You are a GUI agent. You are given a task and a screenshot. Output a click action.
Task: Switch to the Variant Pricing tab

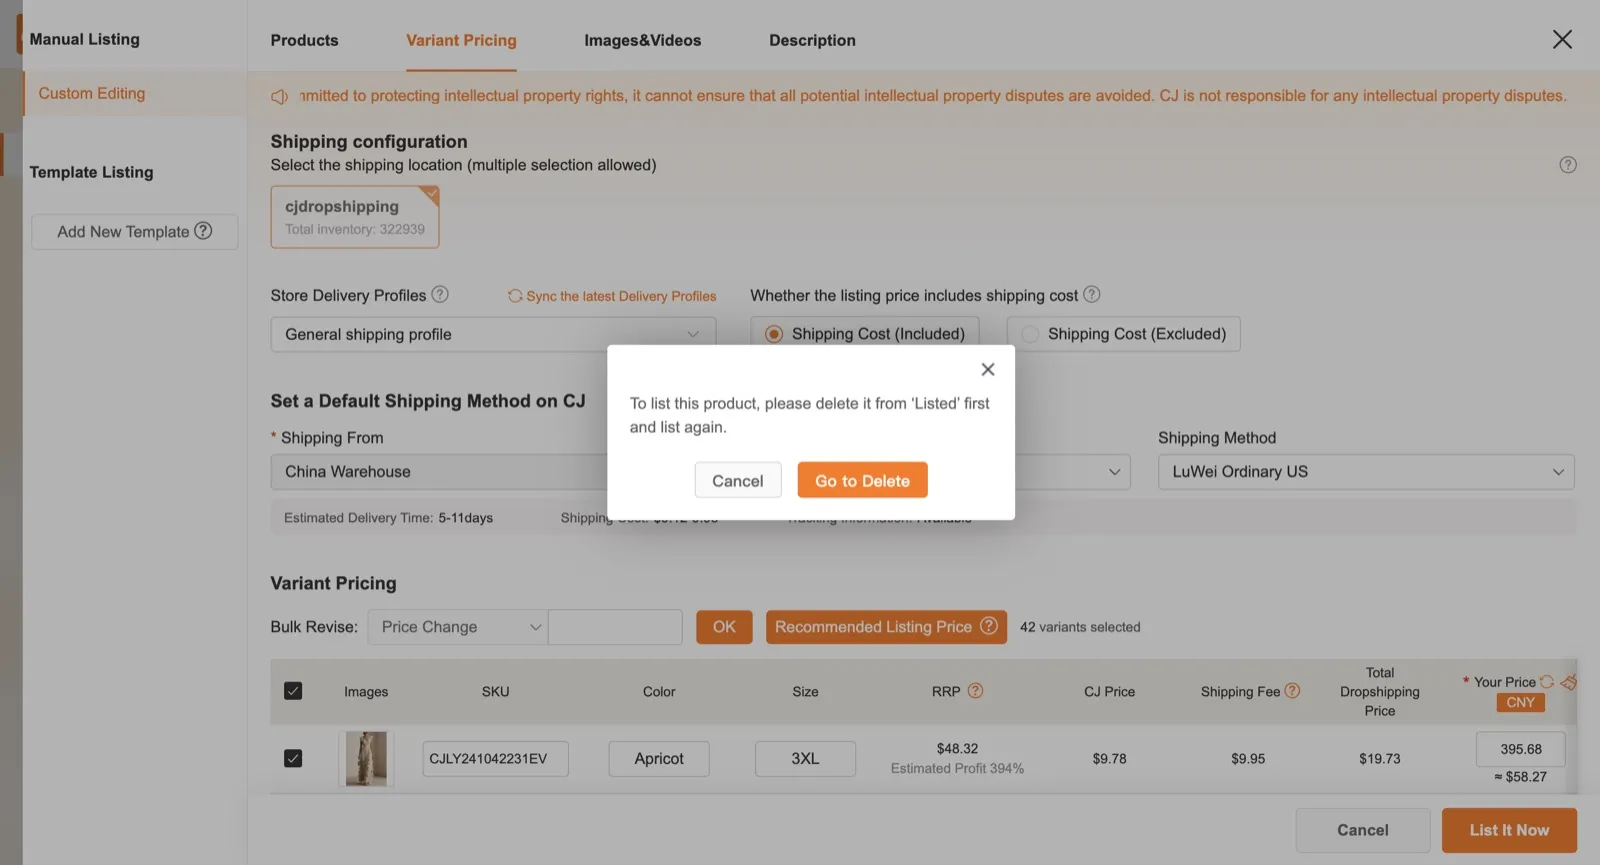pos(461,40)
